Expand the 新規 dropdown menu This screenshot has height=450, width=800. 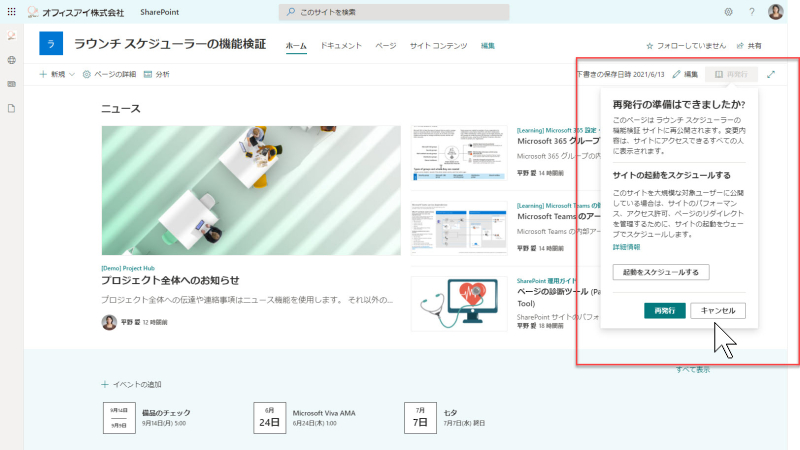[57, 74]
